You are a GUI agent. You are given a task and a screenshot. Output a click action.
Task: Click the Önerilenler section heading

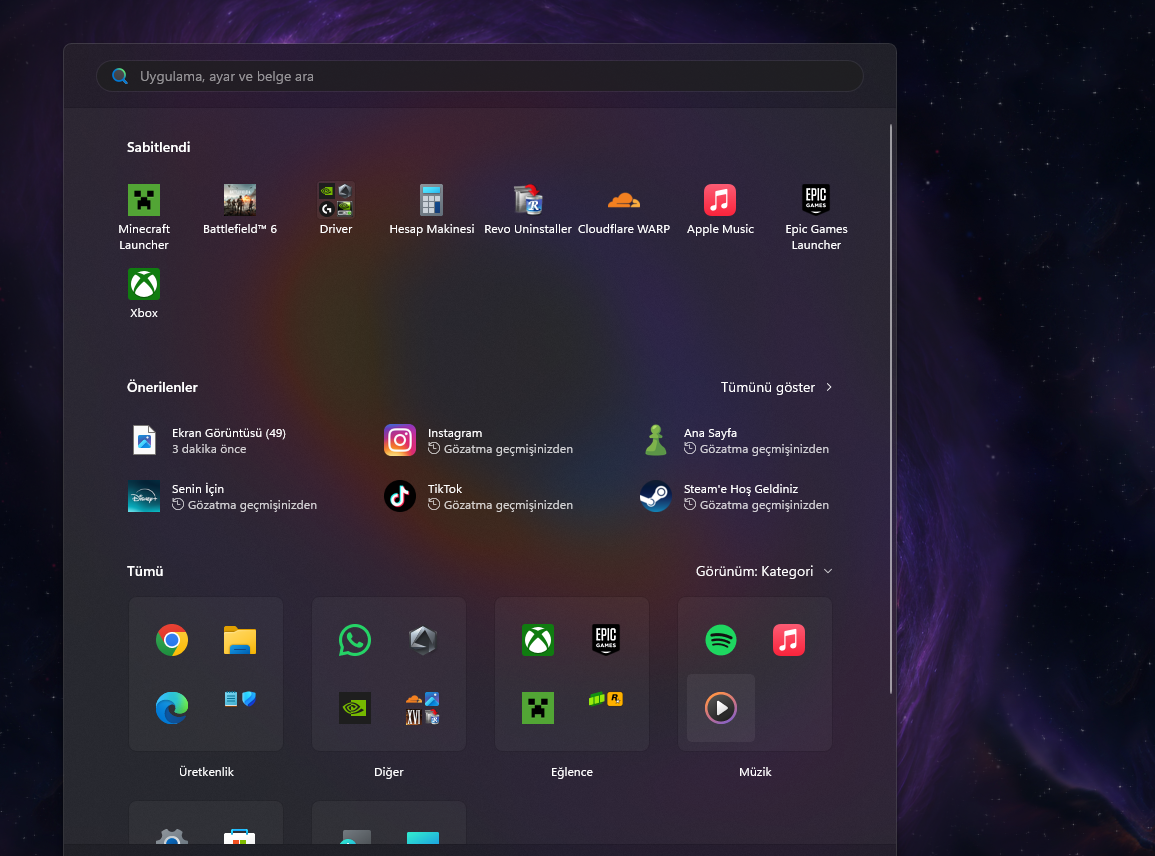(x=162, y=387)
